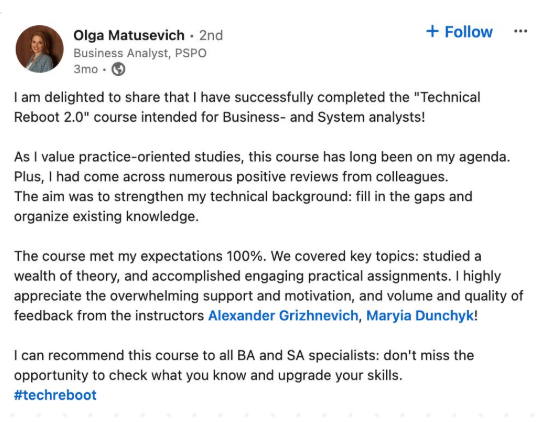Click the "The course met my expectations" line
The width and height of the screenshot is (541, 422).
pos(247,256)
